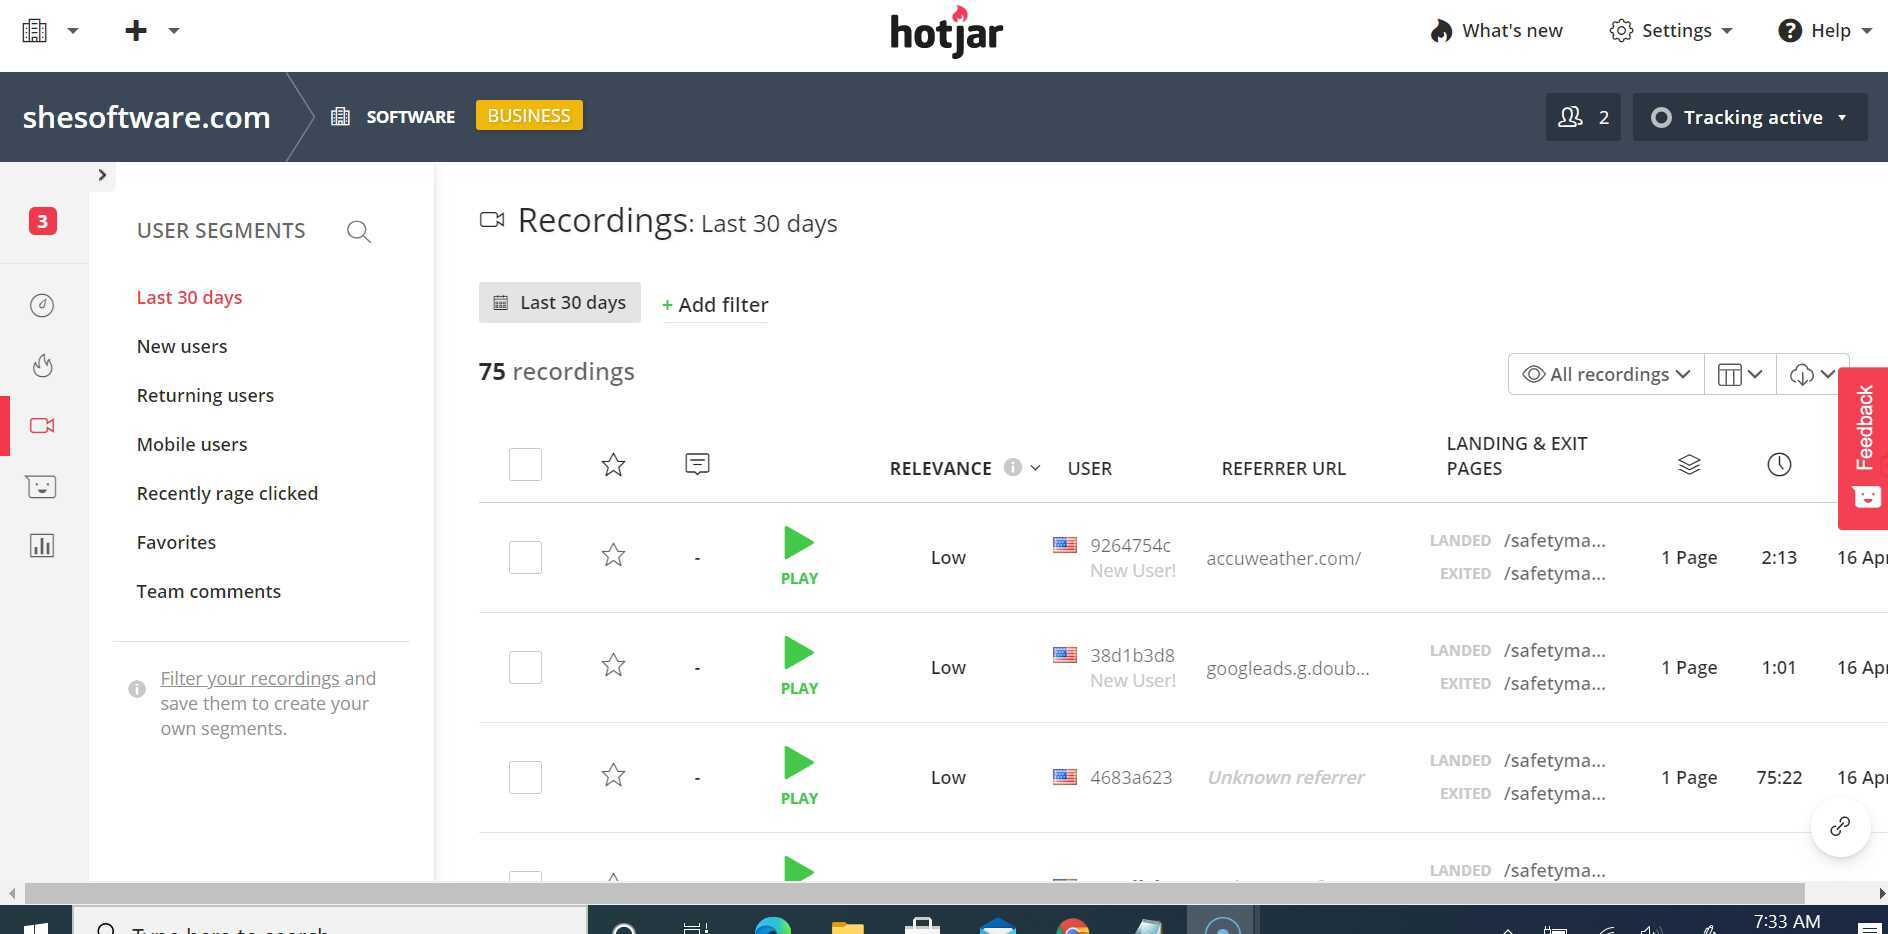This screenshot has width=1888, height=934.
Task: Open the Heatmaps flame icon in sidebar
Action: pyautogui.click(x=42, y=365)
